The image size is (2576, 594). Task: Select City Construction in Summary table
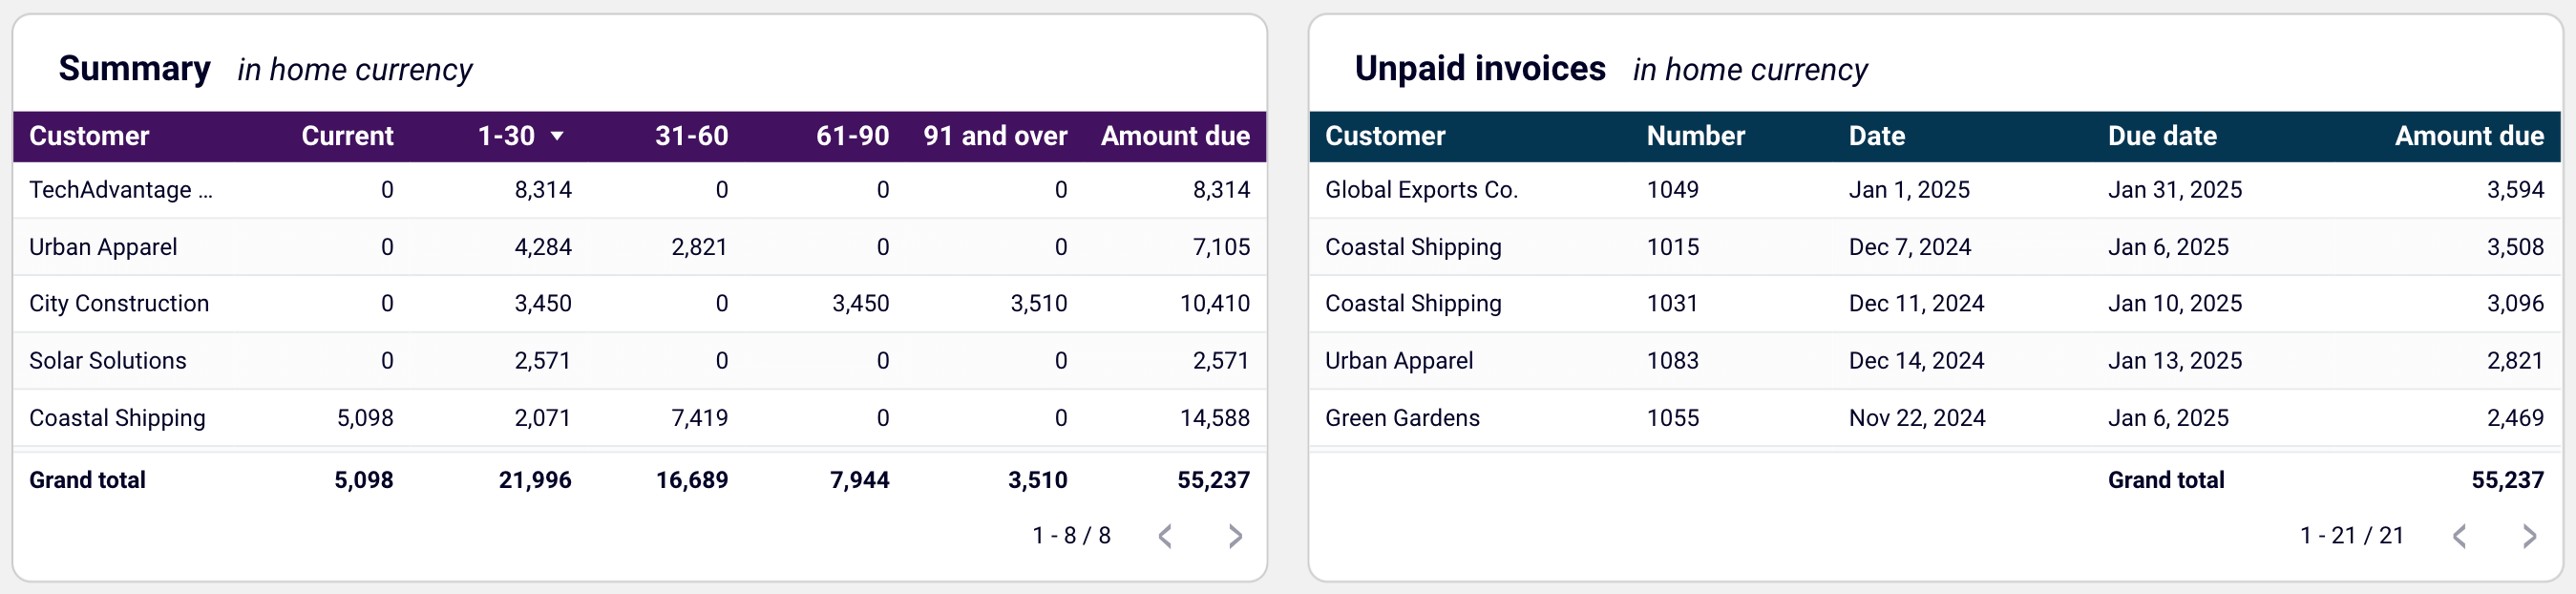[119, 303]
